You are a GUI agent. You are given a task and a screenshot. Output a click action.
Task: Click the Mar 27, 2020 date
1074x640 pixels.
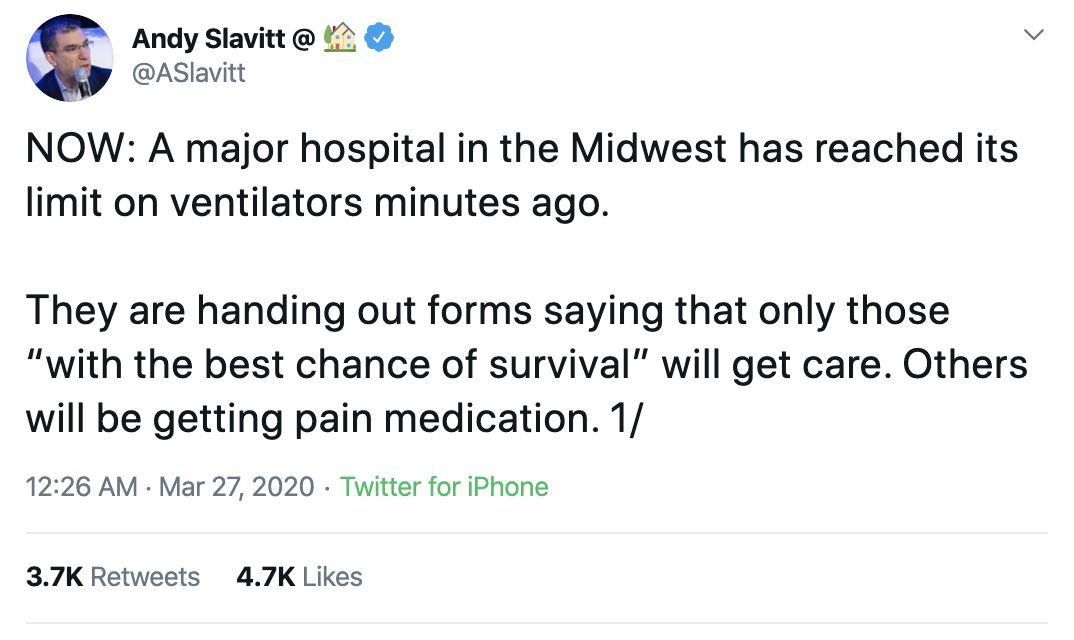235,487
